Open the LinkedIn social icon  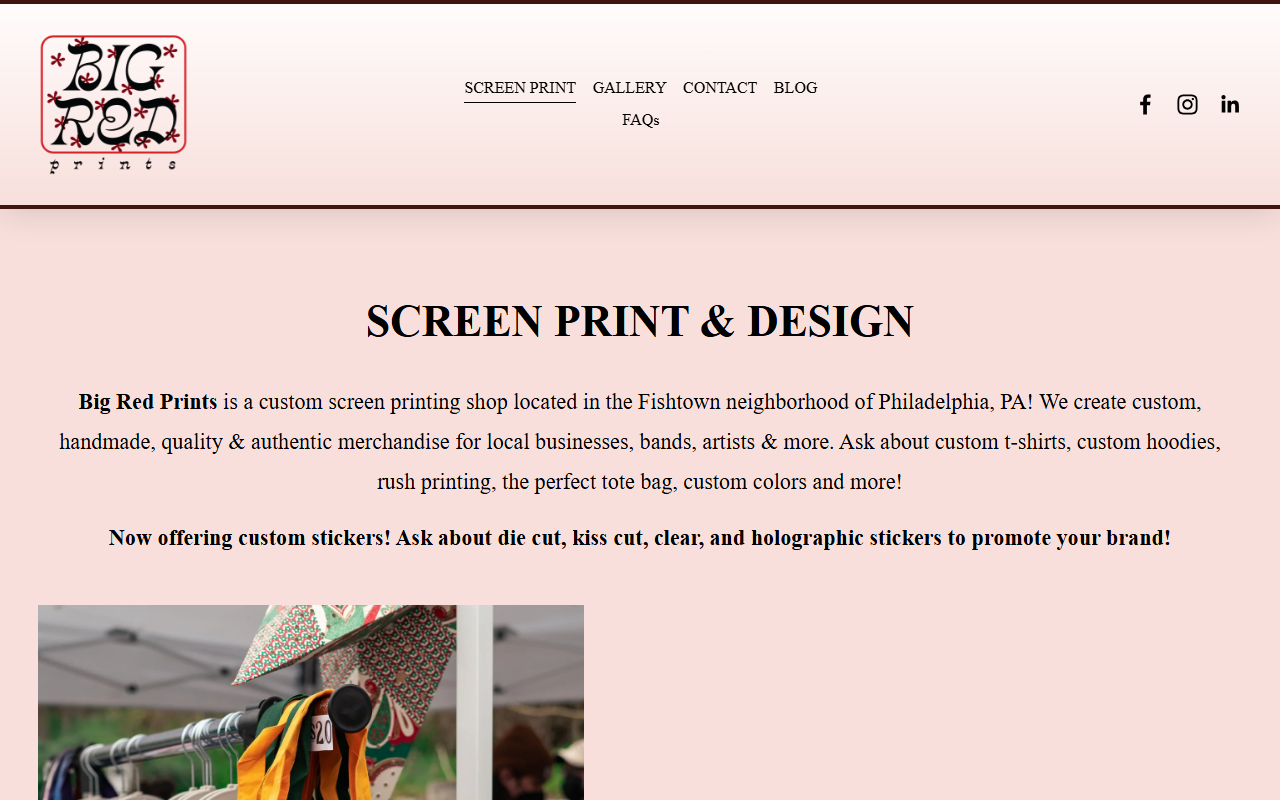tap(1230, 104)
